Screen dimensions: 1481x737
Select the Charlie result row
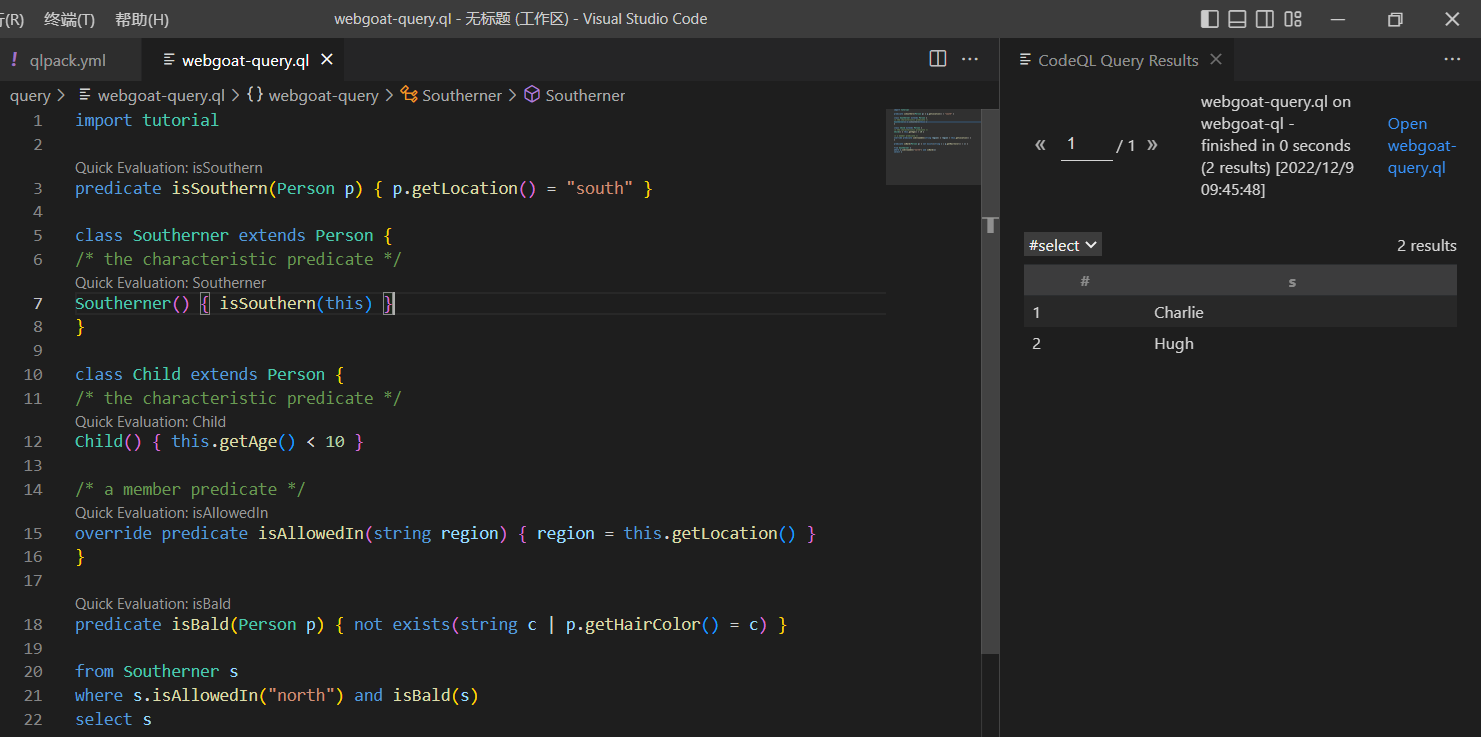pyautogui.click(x=1240, y=312)
